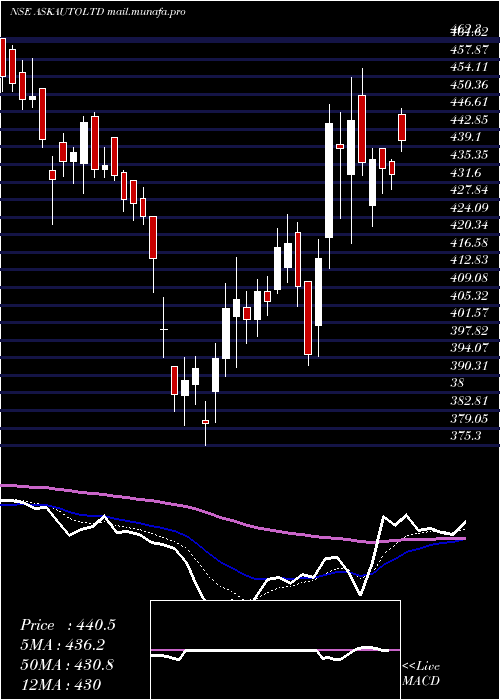The height and width of the screenshot is (700, 500).
Task: Click the 450.36 price axis label
Action: click(470, 85)
